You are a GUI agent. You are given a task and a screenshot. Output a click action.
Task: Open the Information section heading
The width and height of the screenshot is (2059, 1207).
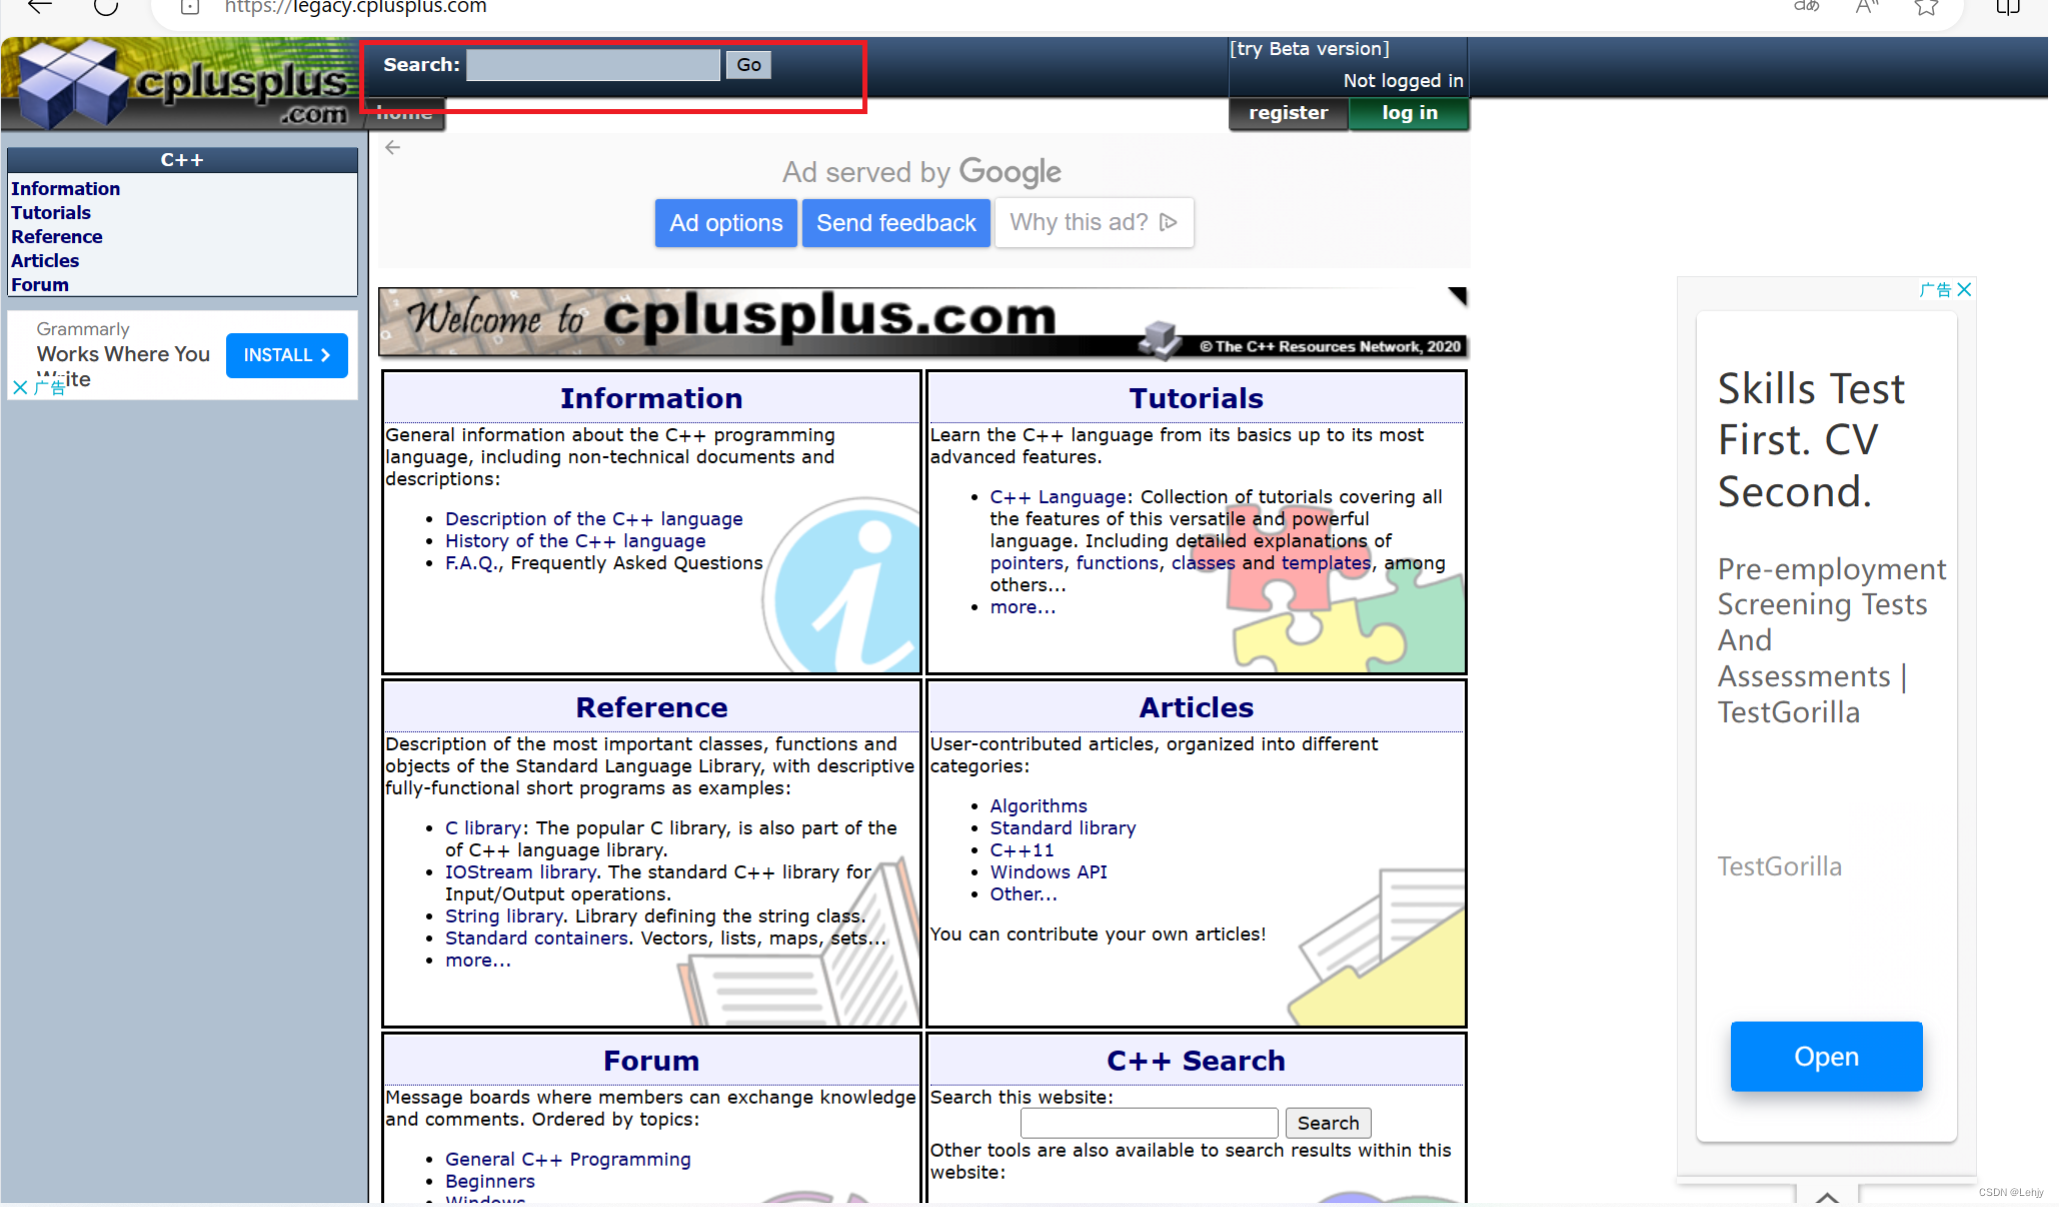coord(651,398)
